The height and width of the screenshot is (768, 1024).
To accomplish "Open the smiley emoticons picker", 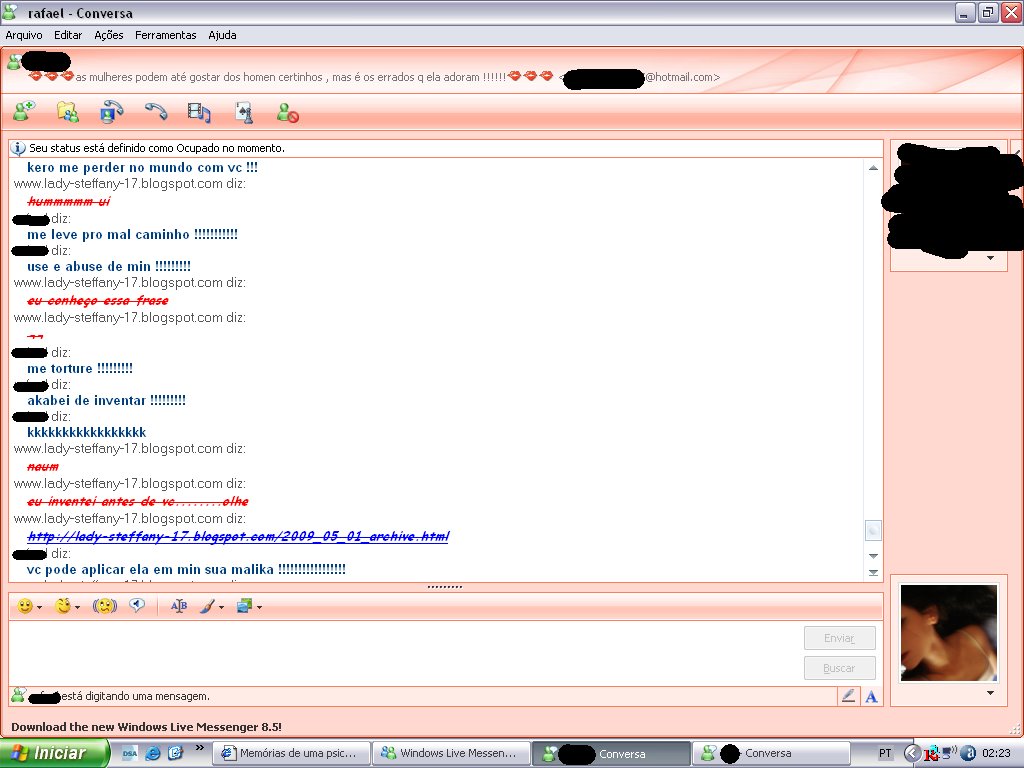I will pyautogui.click(x=25, y=606).
